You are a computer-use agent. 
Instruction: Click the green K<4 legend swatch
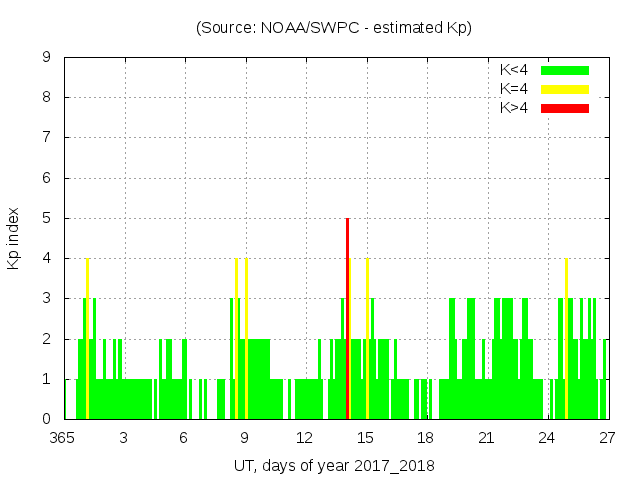pos(565,70)
